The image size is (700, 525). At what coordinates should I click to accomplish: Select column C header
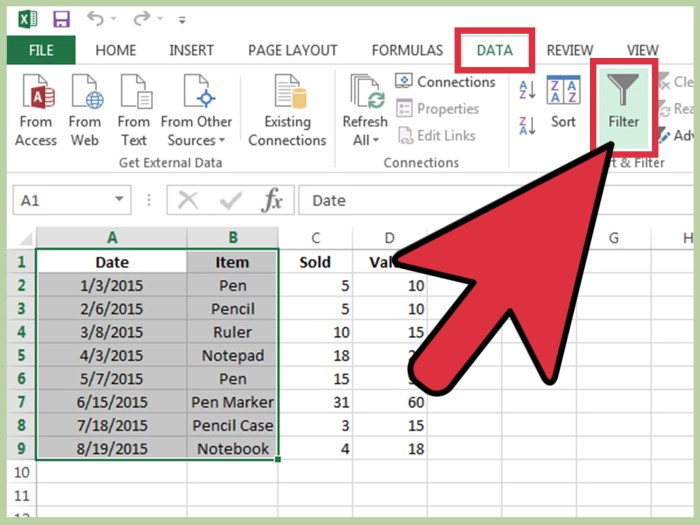(316, 238)
